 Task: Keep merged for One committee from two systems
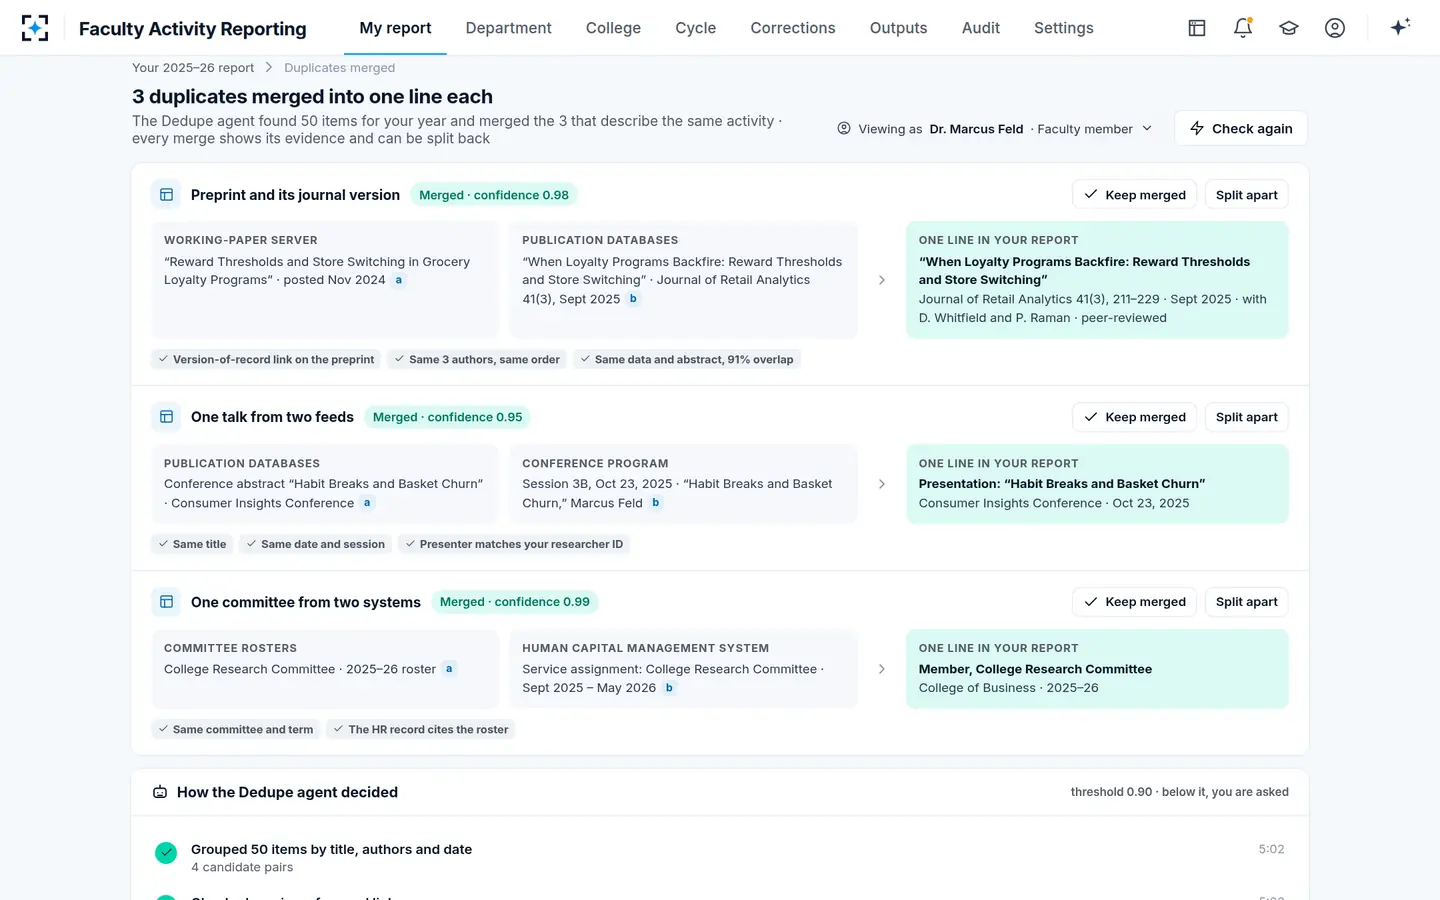[x=1134, y=602]
